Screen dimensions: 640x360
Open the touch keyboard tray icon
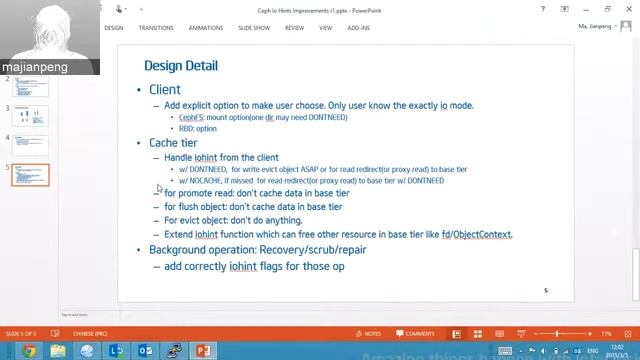click(x=505, y=351)
